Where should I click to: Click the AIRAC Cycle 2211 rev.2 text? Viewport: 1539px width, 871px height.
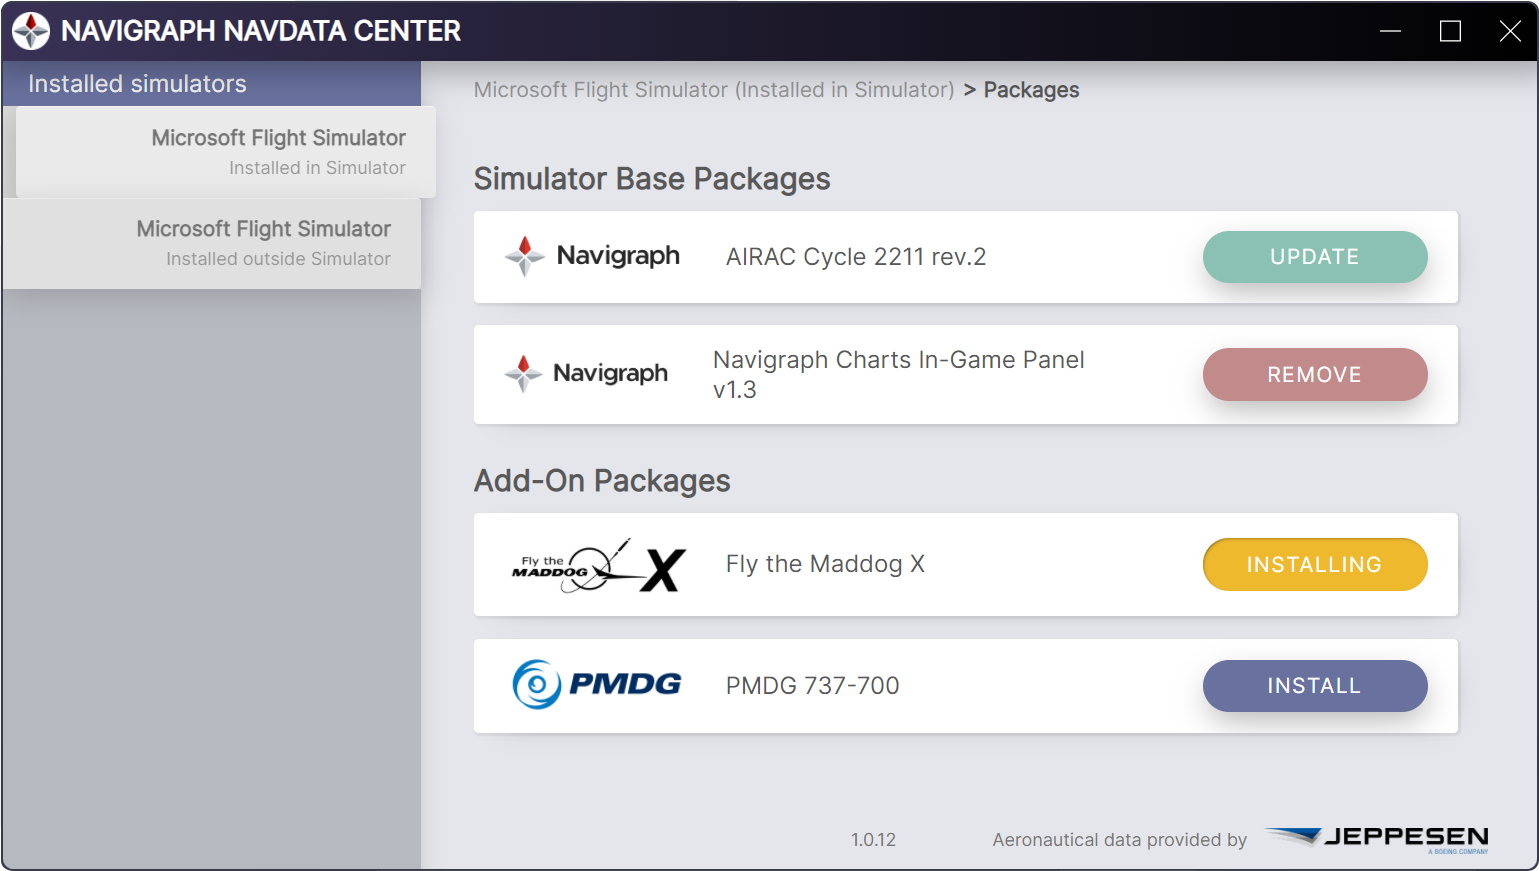856,257
